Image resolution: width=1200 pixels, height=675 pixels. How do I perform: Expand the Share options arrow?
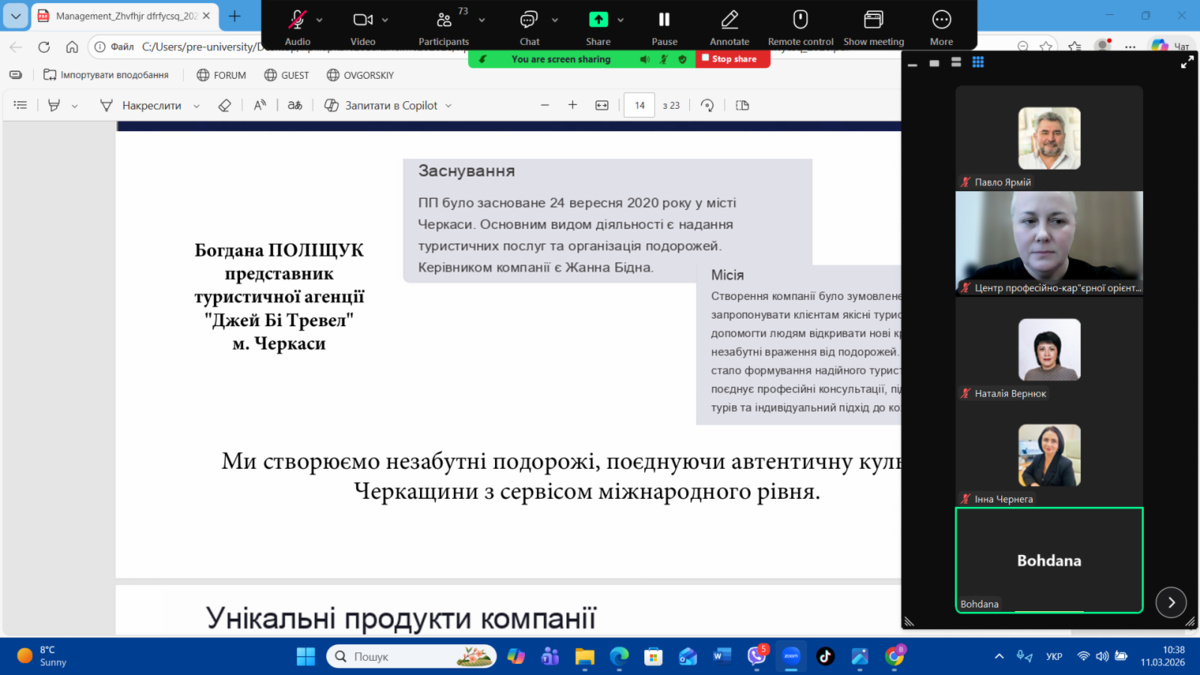click(x=620, y=20)
